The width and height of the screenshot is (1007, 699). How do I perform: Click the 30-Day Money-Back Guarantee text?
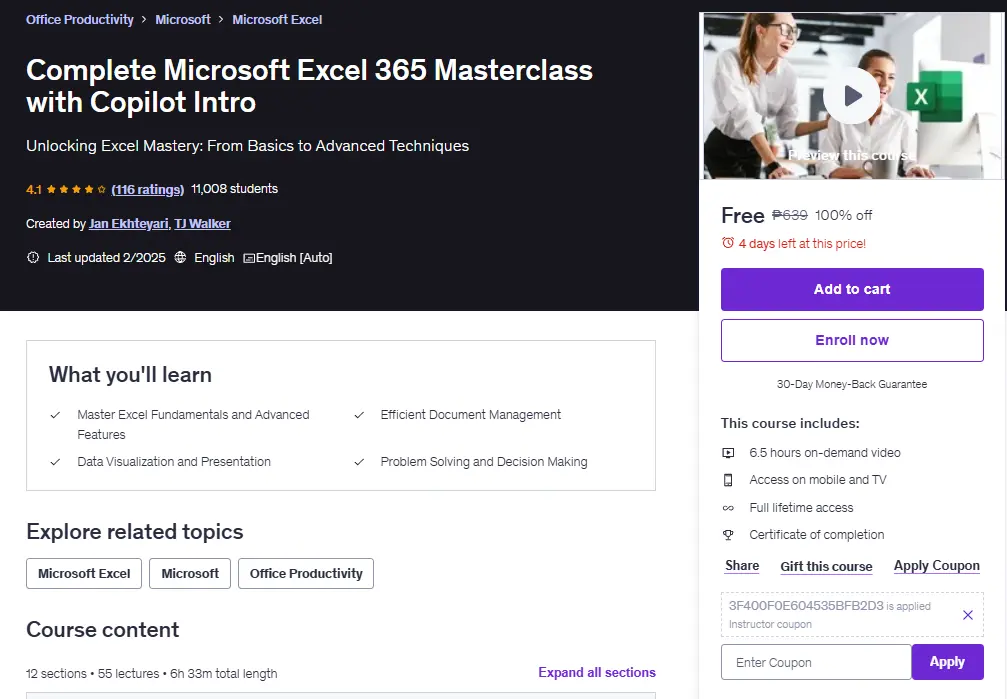[x=852, y=384]
